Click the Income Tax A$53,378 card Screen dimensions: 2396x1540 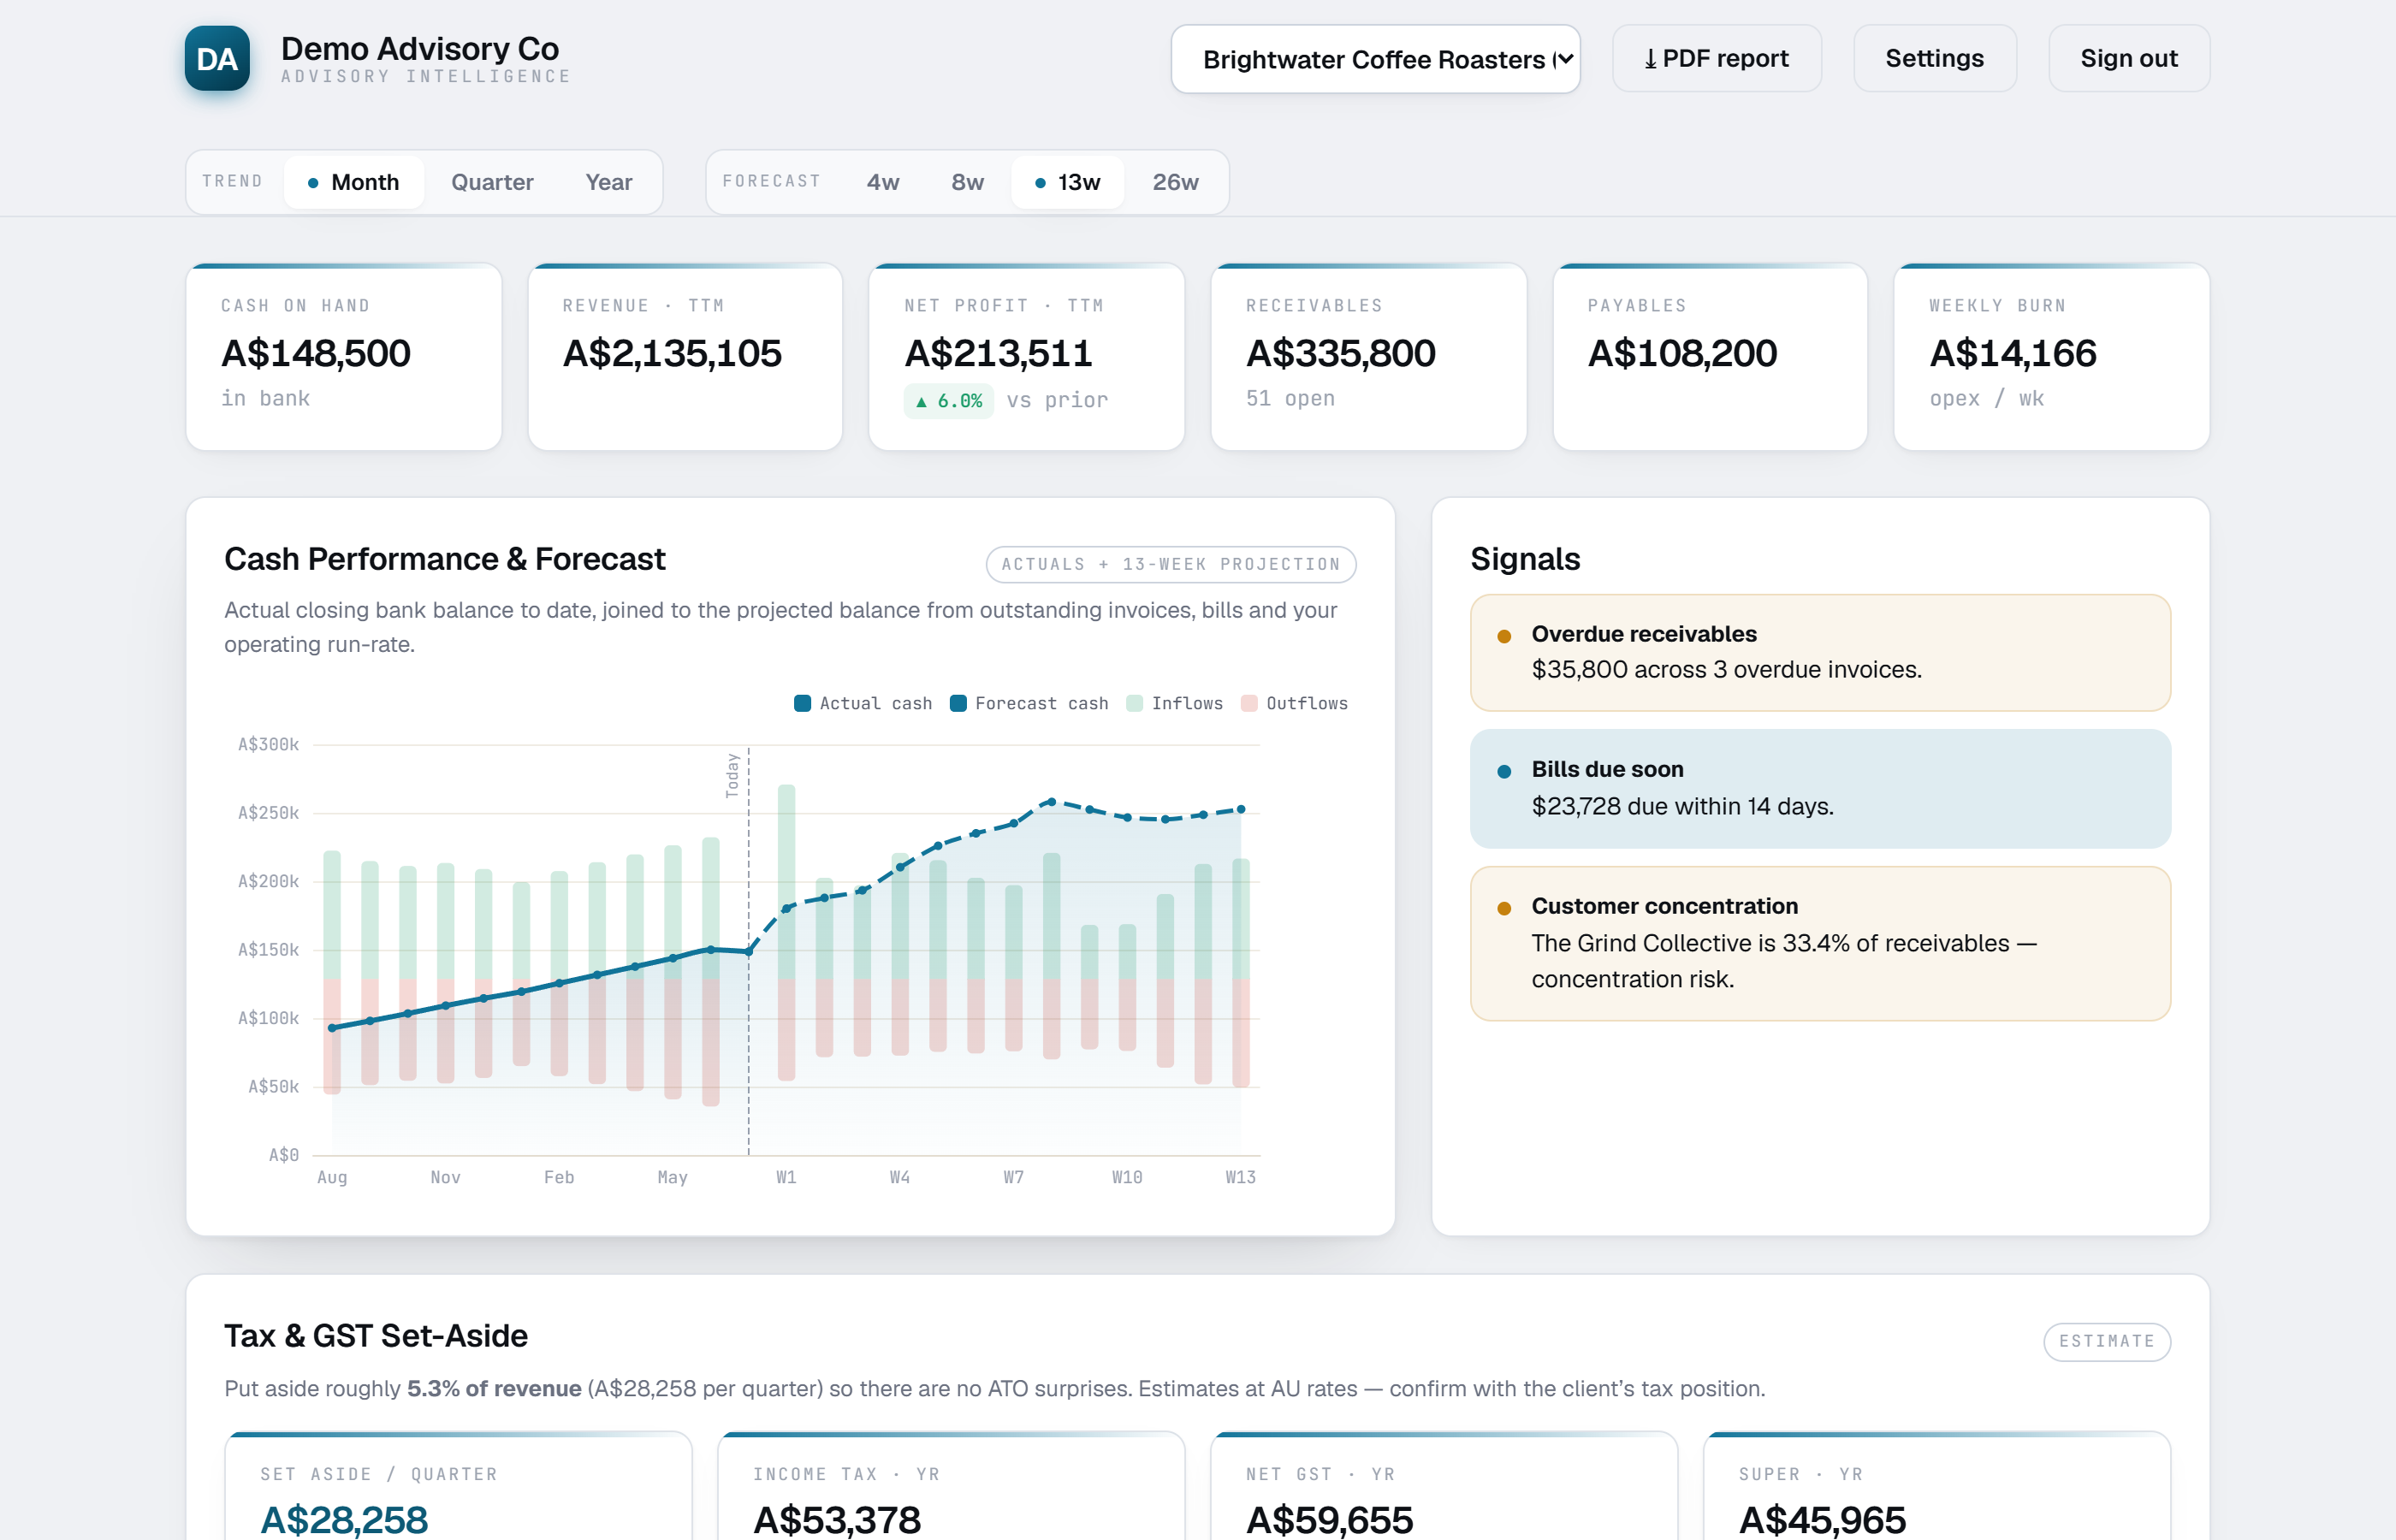(x=951, y=1486)
